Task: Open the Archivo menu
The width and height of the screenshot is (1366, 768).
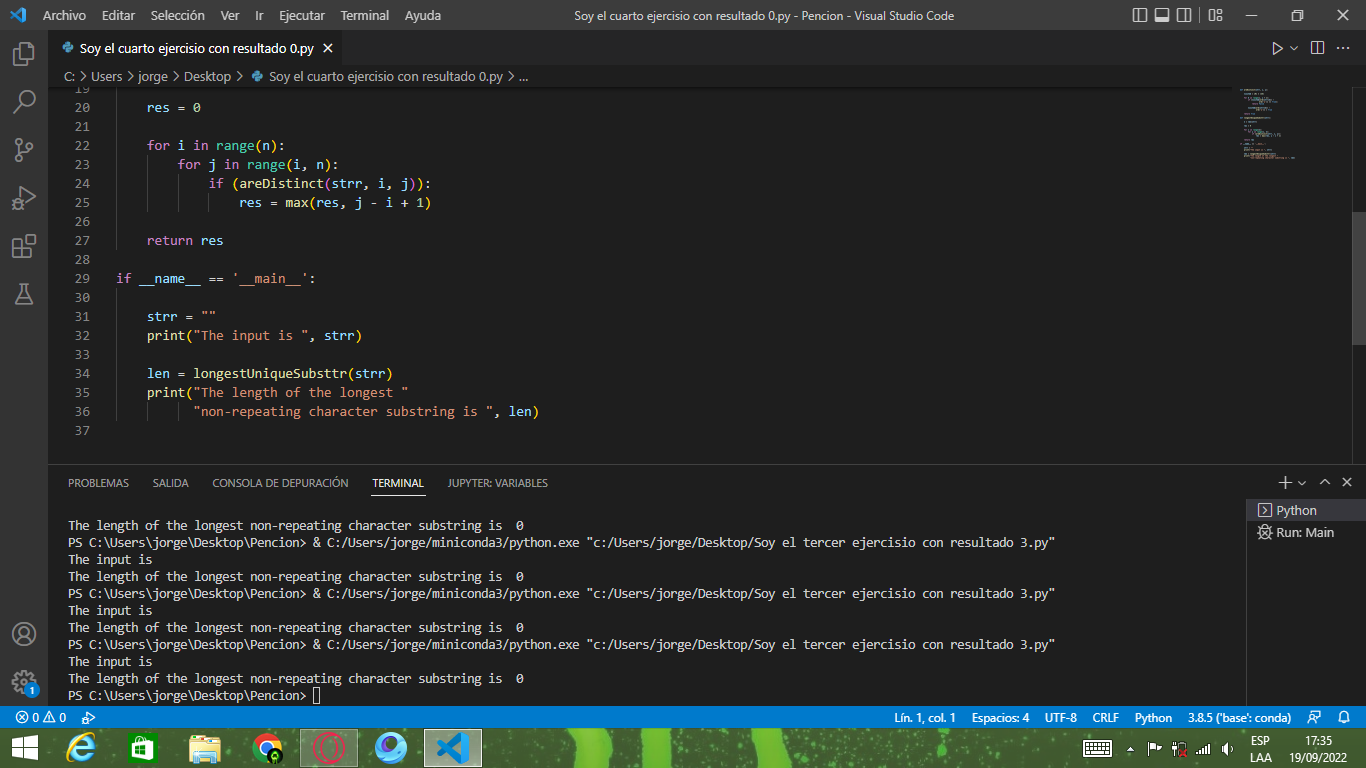Action: (x=64, y=15)
